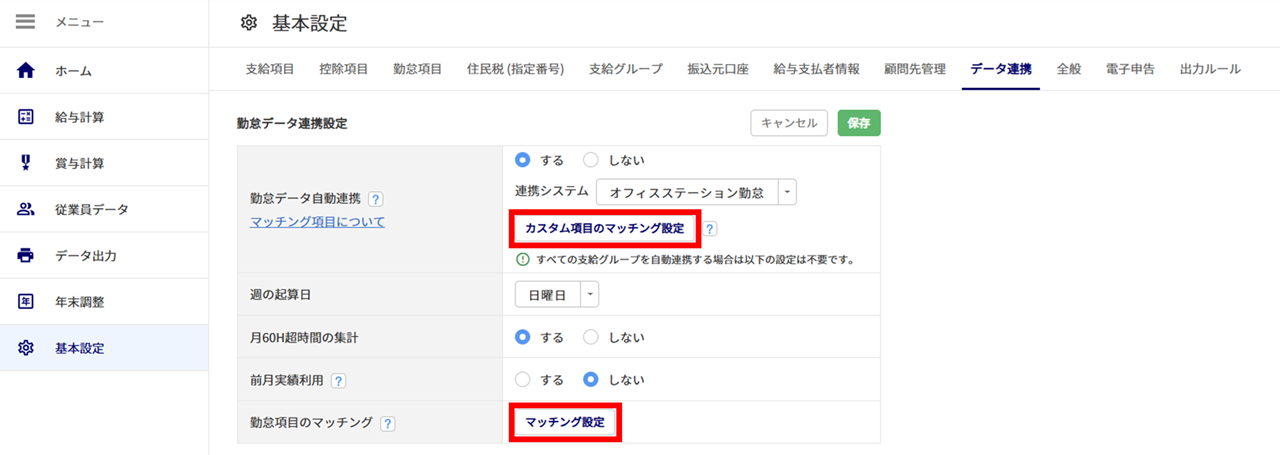Click help icon beside 勤怠データ自動連携

(376, 199)
